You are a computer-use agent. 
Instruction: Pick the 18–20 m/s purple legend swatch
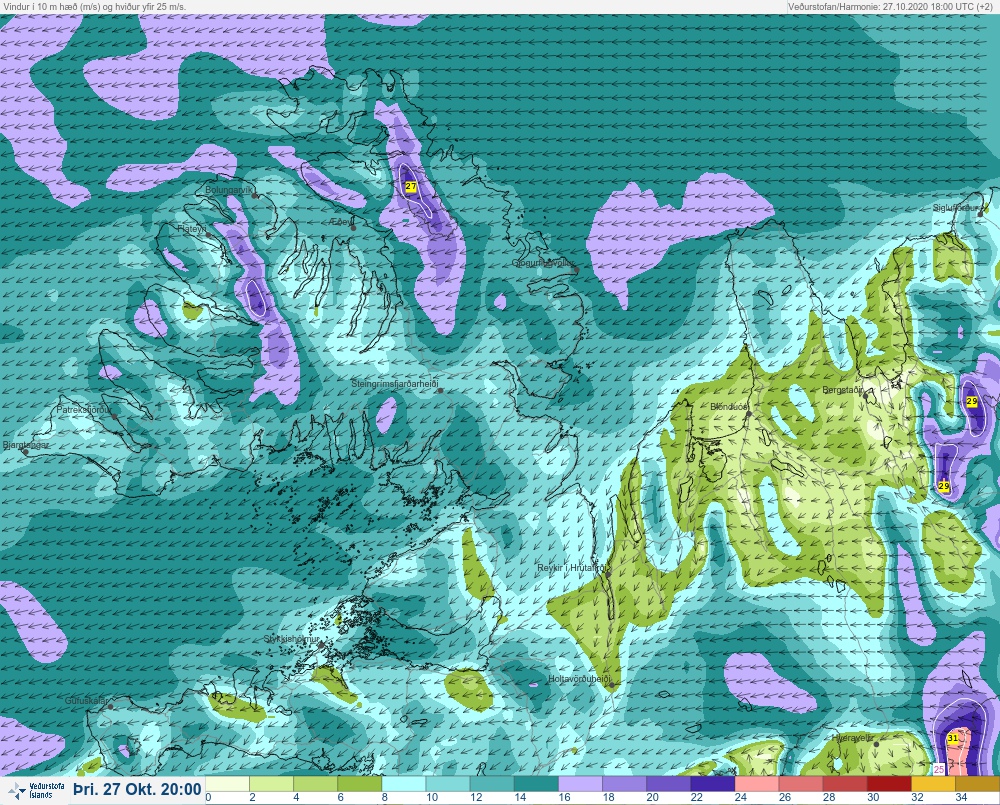[624, 784]
